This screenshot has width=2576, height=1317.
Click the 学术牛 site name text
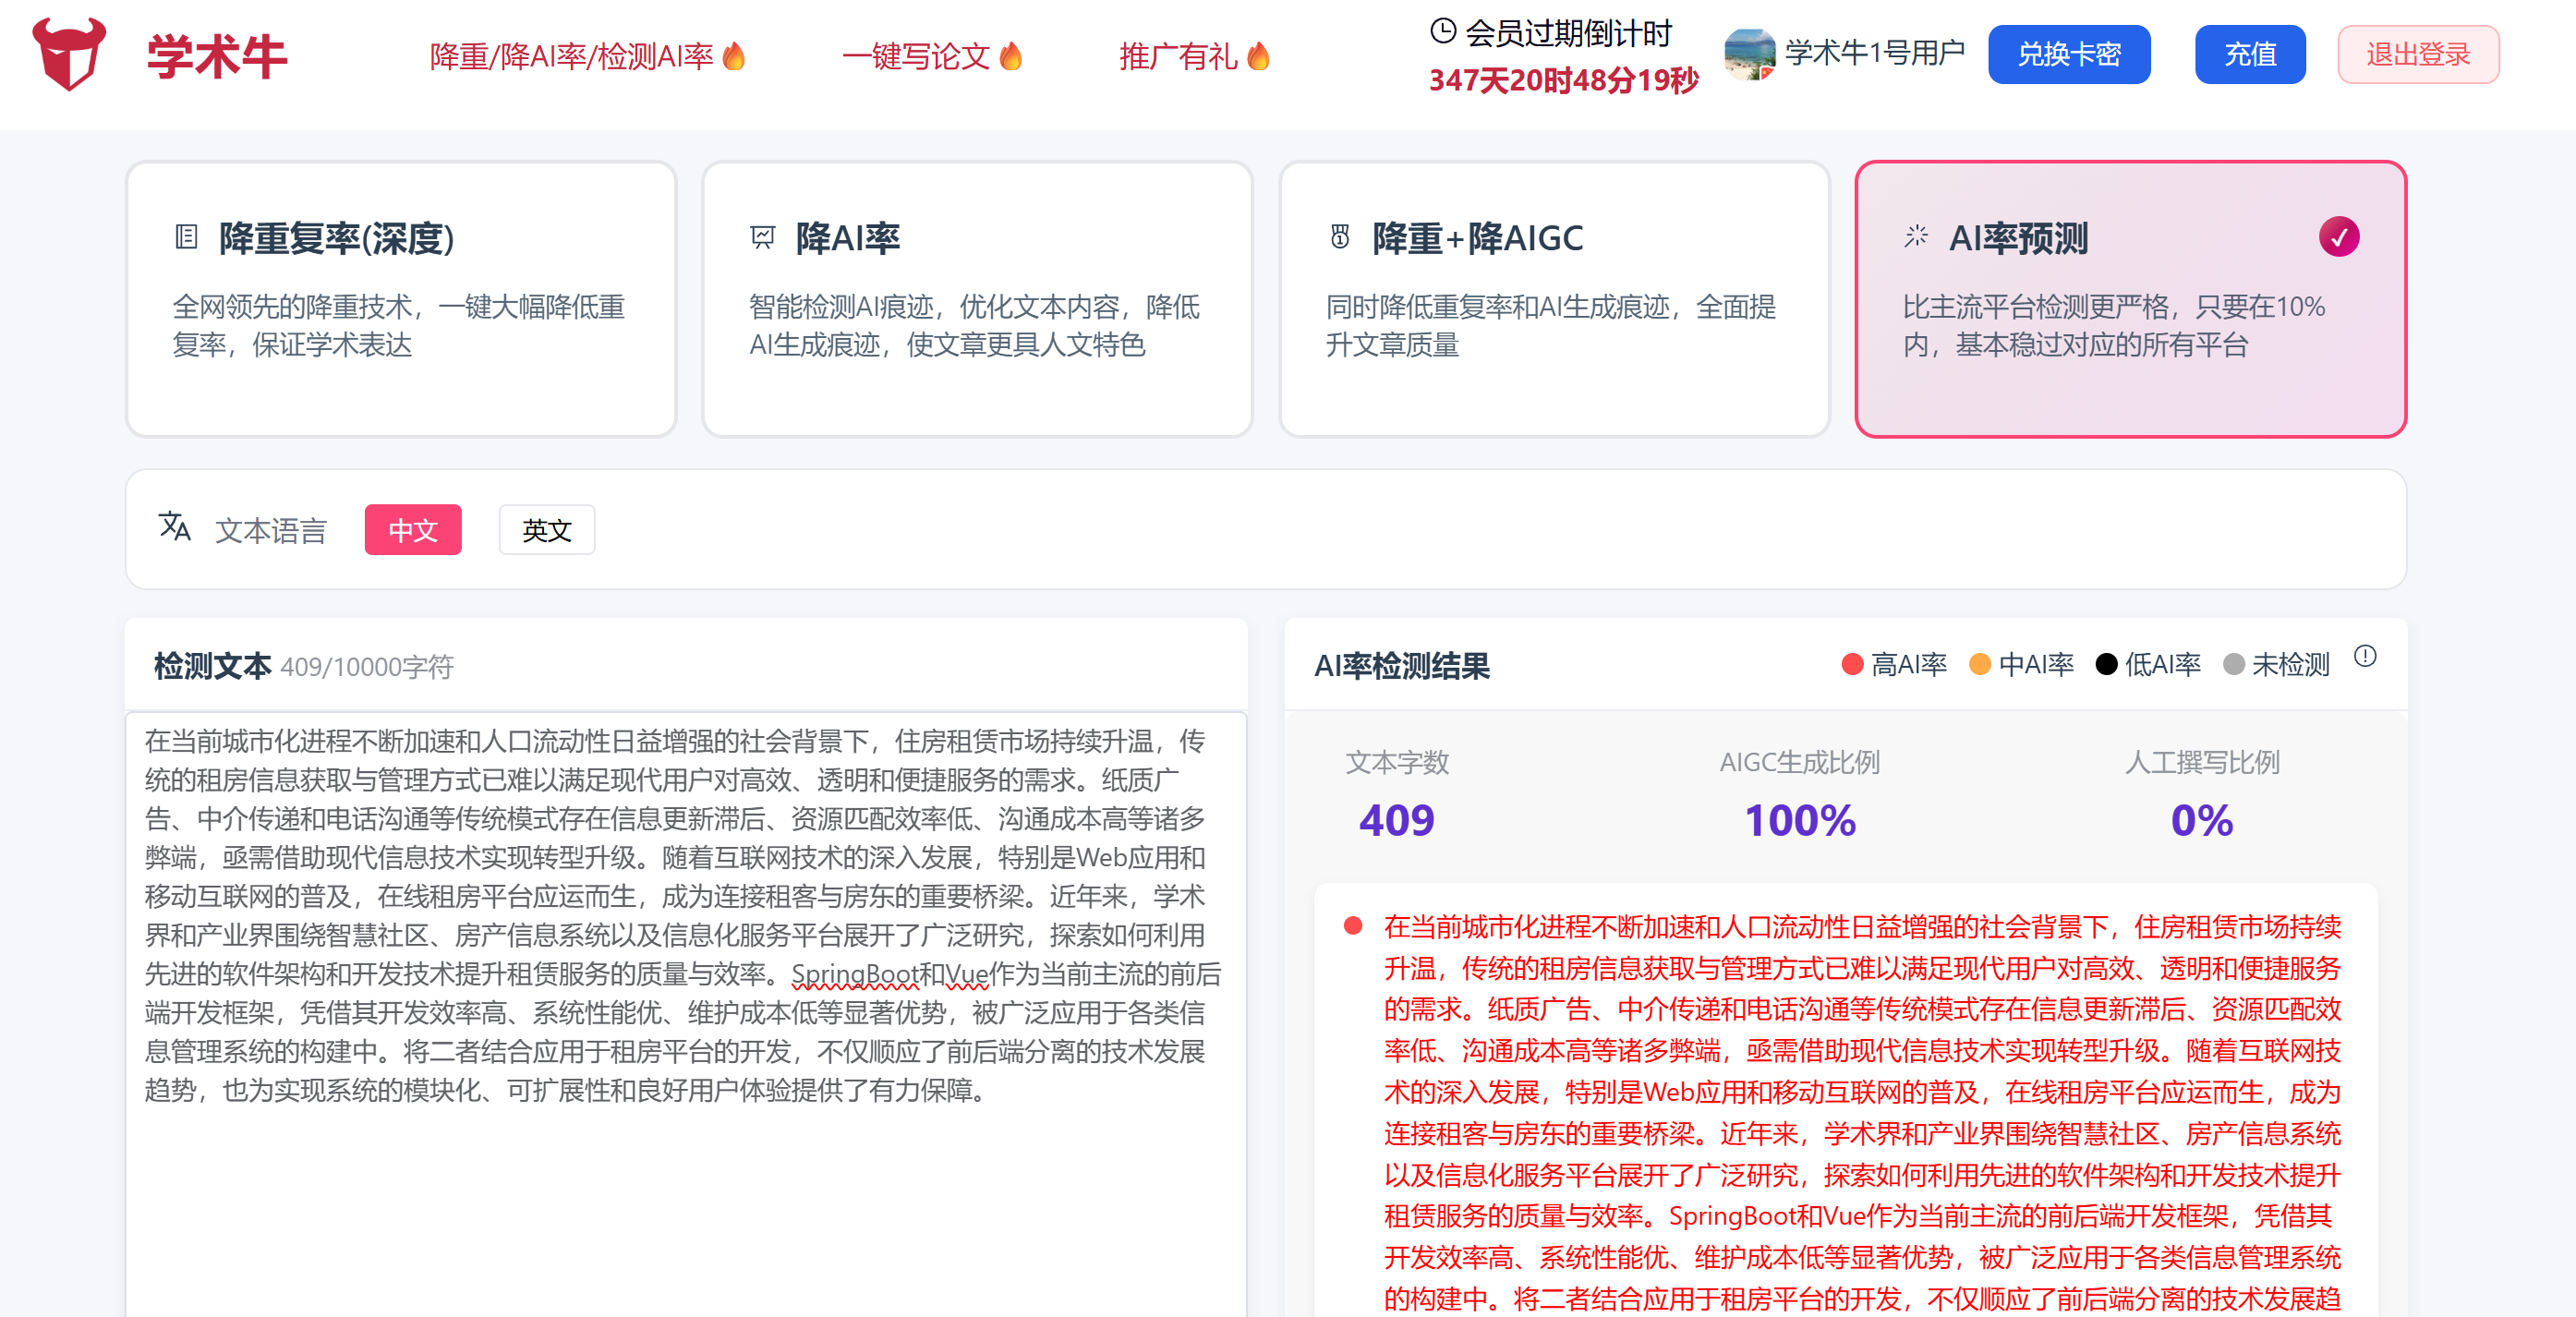tap(217, 56)
